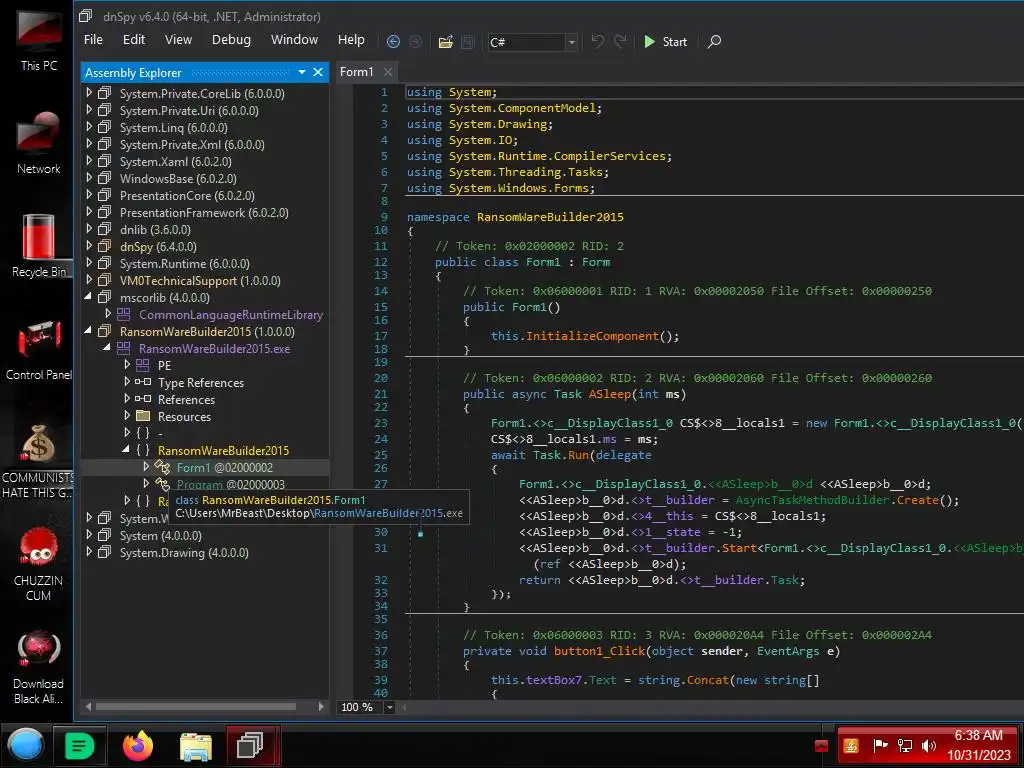Close the Form1 tab
The image size is (1024, 768).
point(388,72)
